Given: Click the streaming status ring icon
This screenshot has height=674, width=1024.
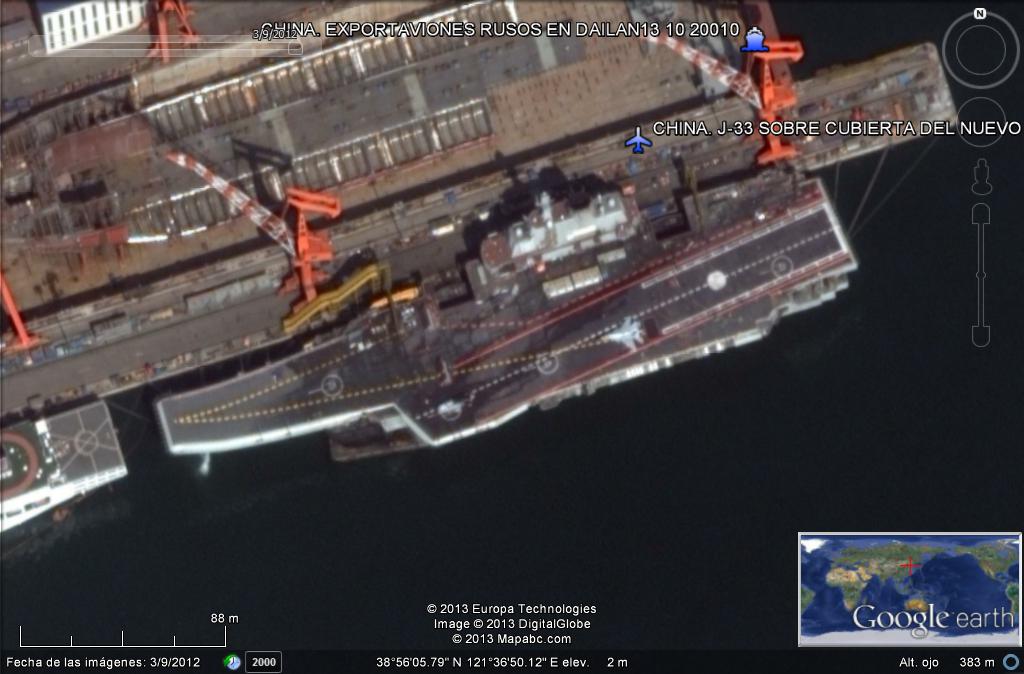Looking at the screenshot, I should coord(1011,662).
